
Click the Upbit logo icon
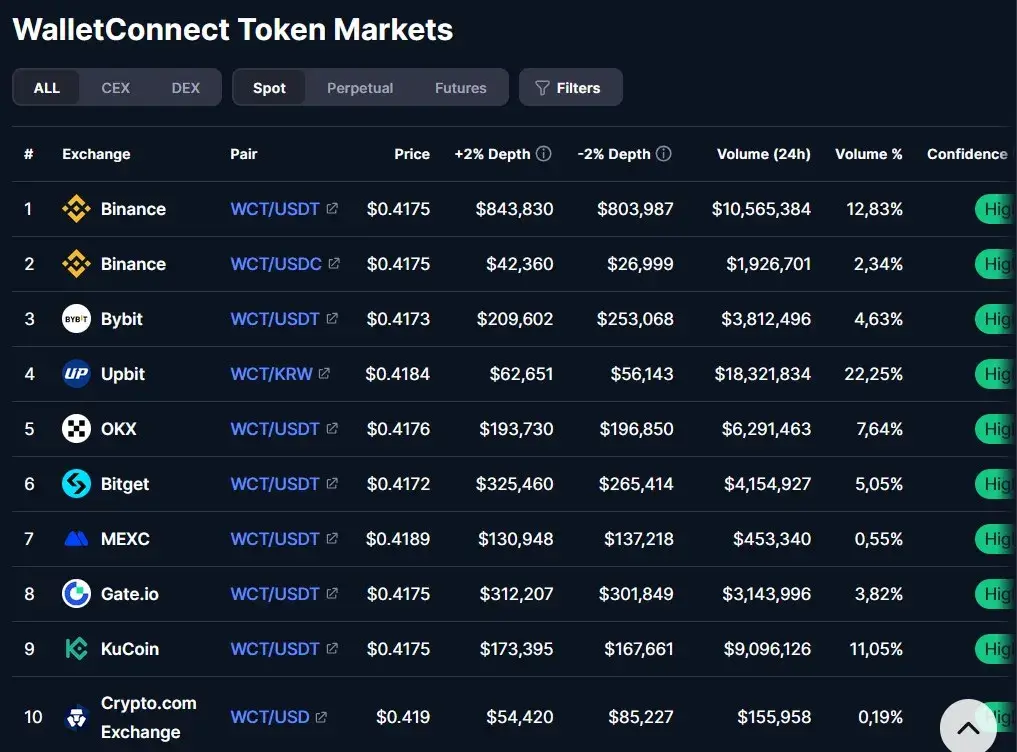point(77,374)
